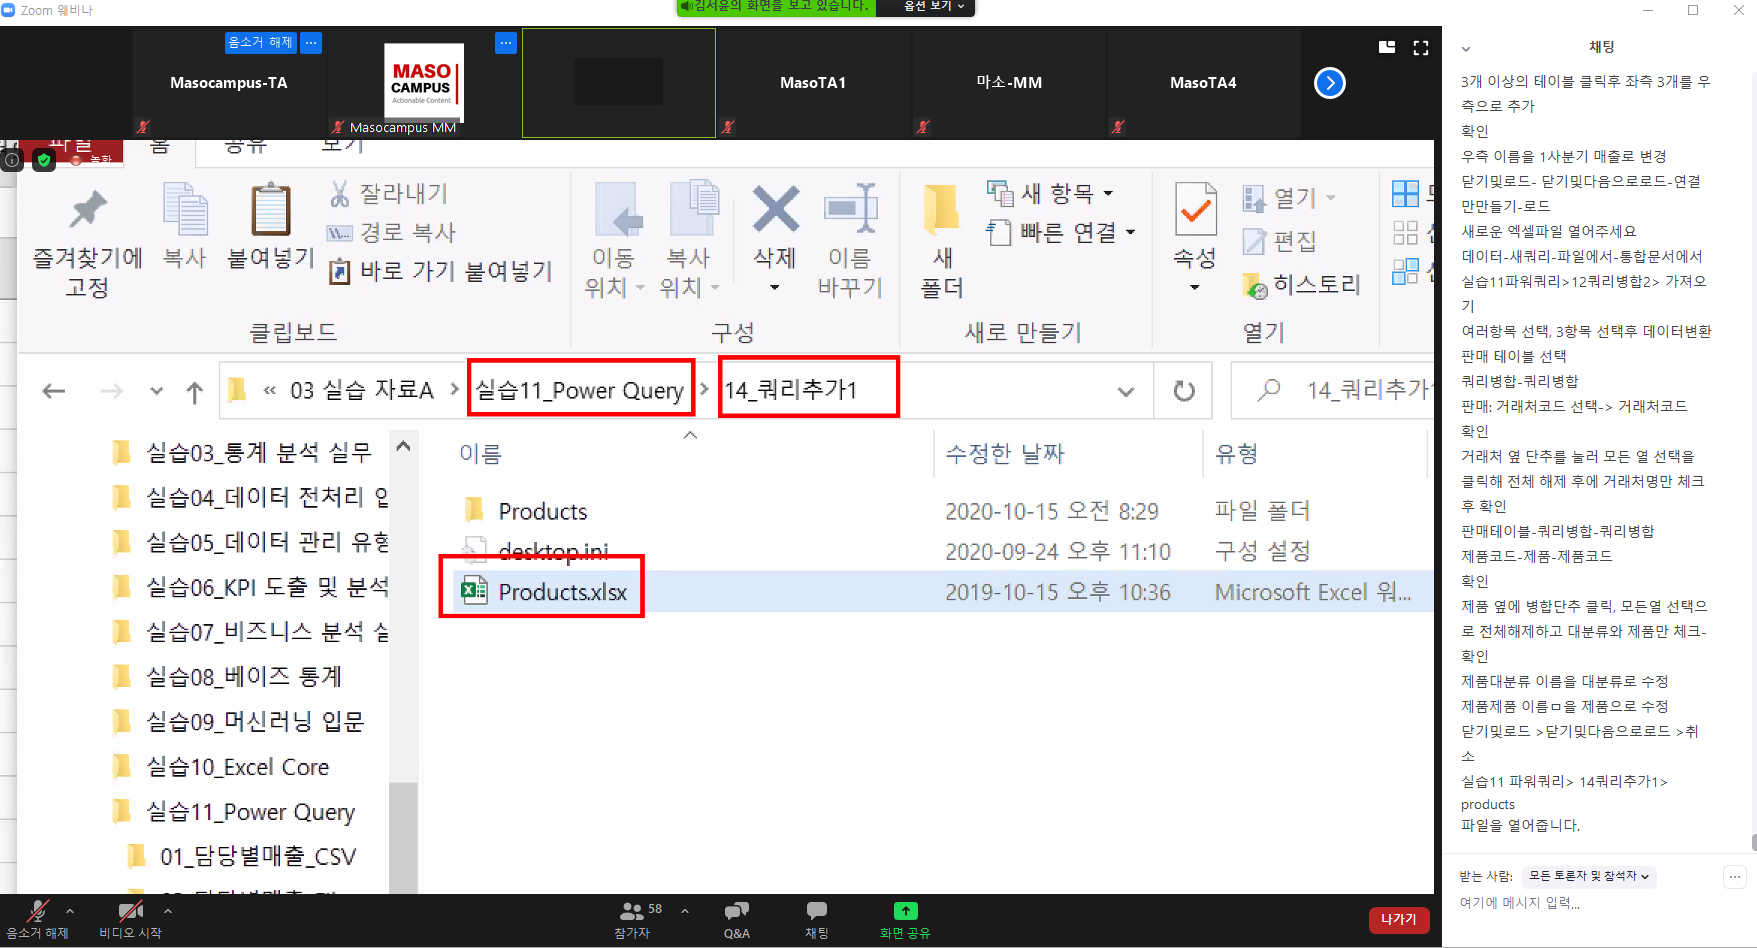Select the Products.xlsx file
The image size is (1757, 948).
click(x=562, y=592)
